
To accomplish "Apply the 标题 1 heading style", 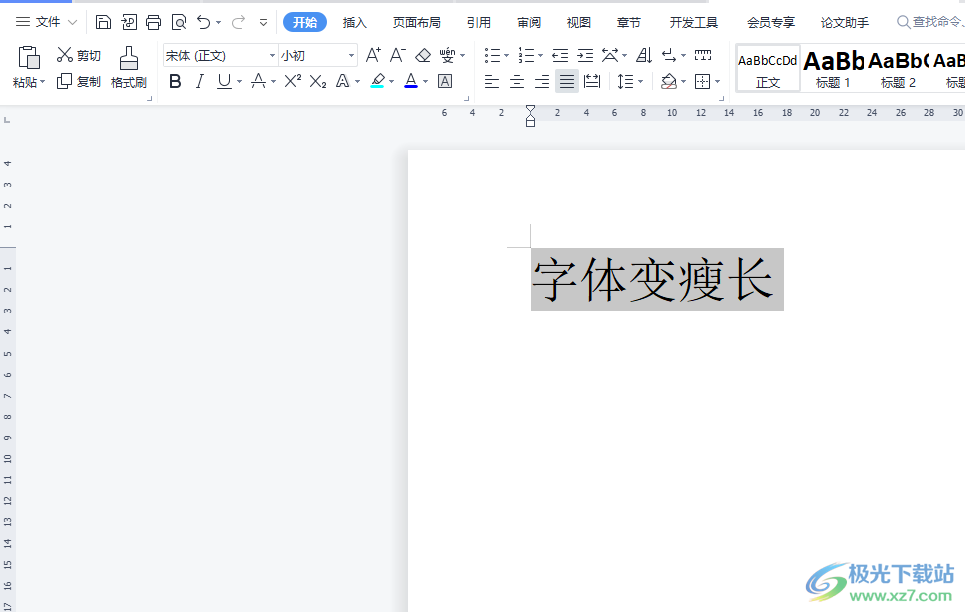I will [833, 68].
